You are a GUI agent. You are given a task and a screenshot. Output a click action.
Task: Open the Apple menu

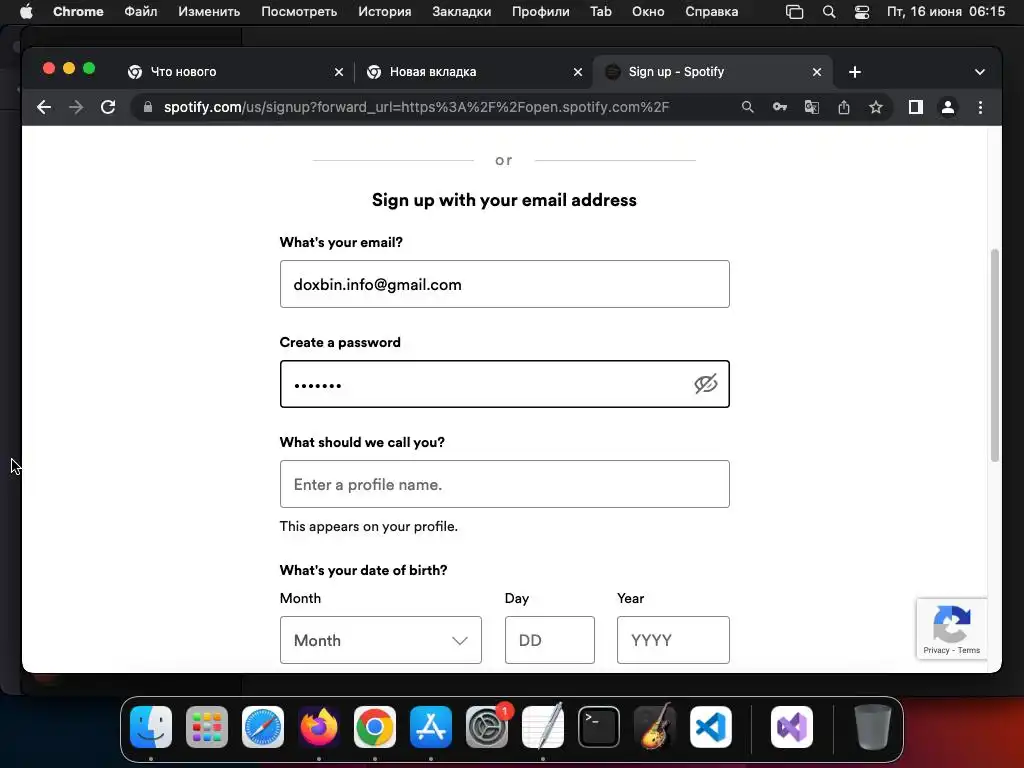[x=26, y=12]
